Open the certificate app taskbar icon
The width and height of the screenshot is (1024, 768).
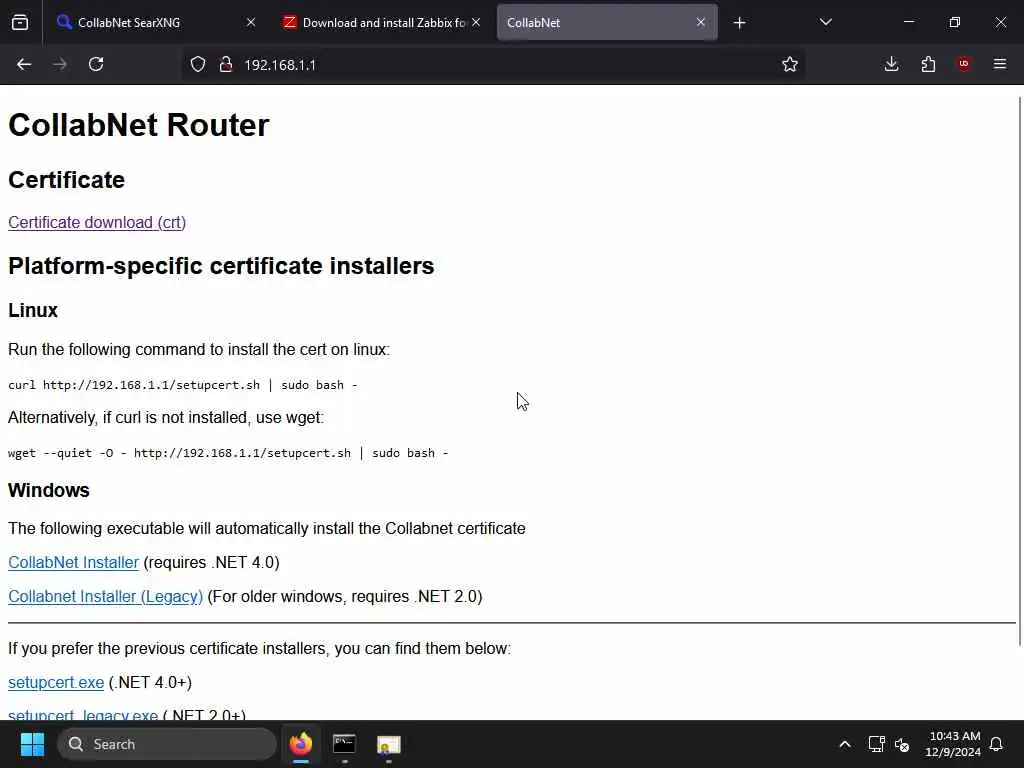(389, 744)
